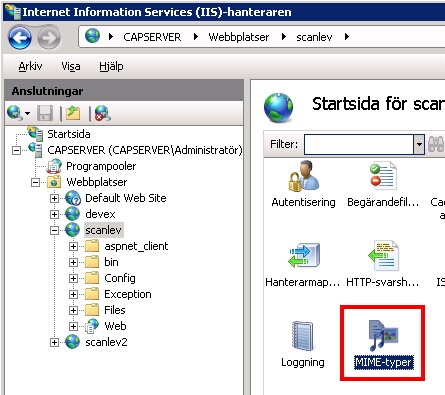Open the Connect to server toolbar icon
The image size is (445, 395).
click(x=15, y=113)
